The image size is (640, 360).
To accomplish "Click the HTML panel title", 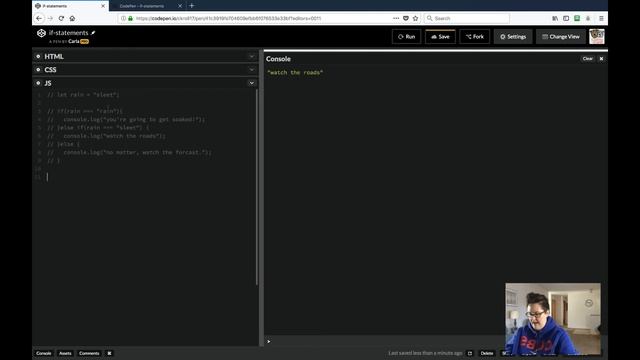I will [54, 57].
